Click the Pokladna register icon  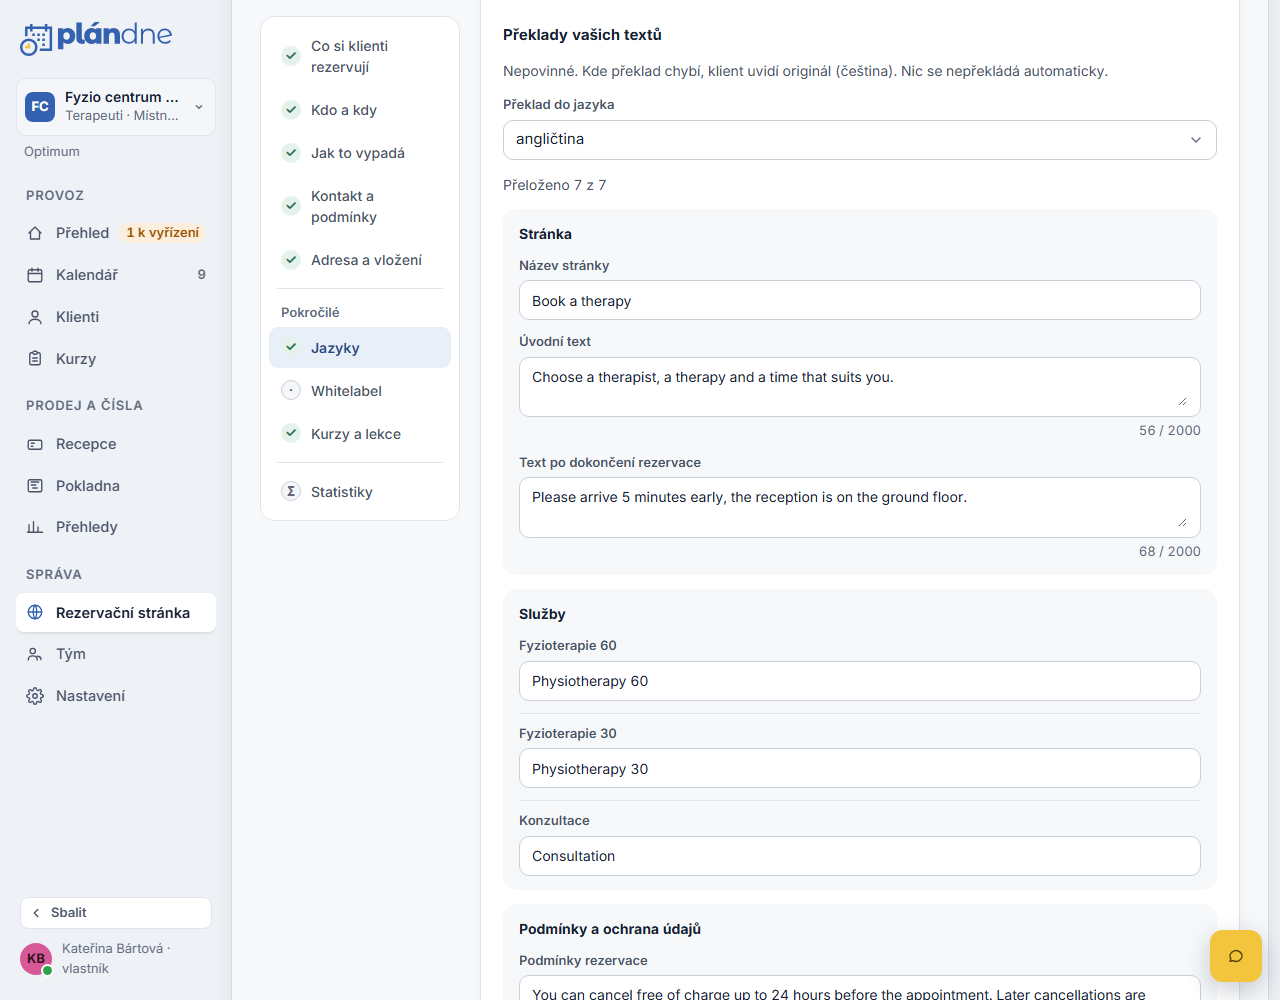point(35,486)
